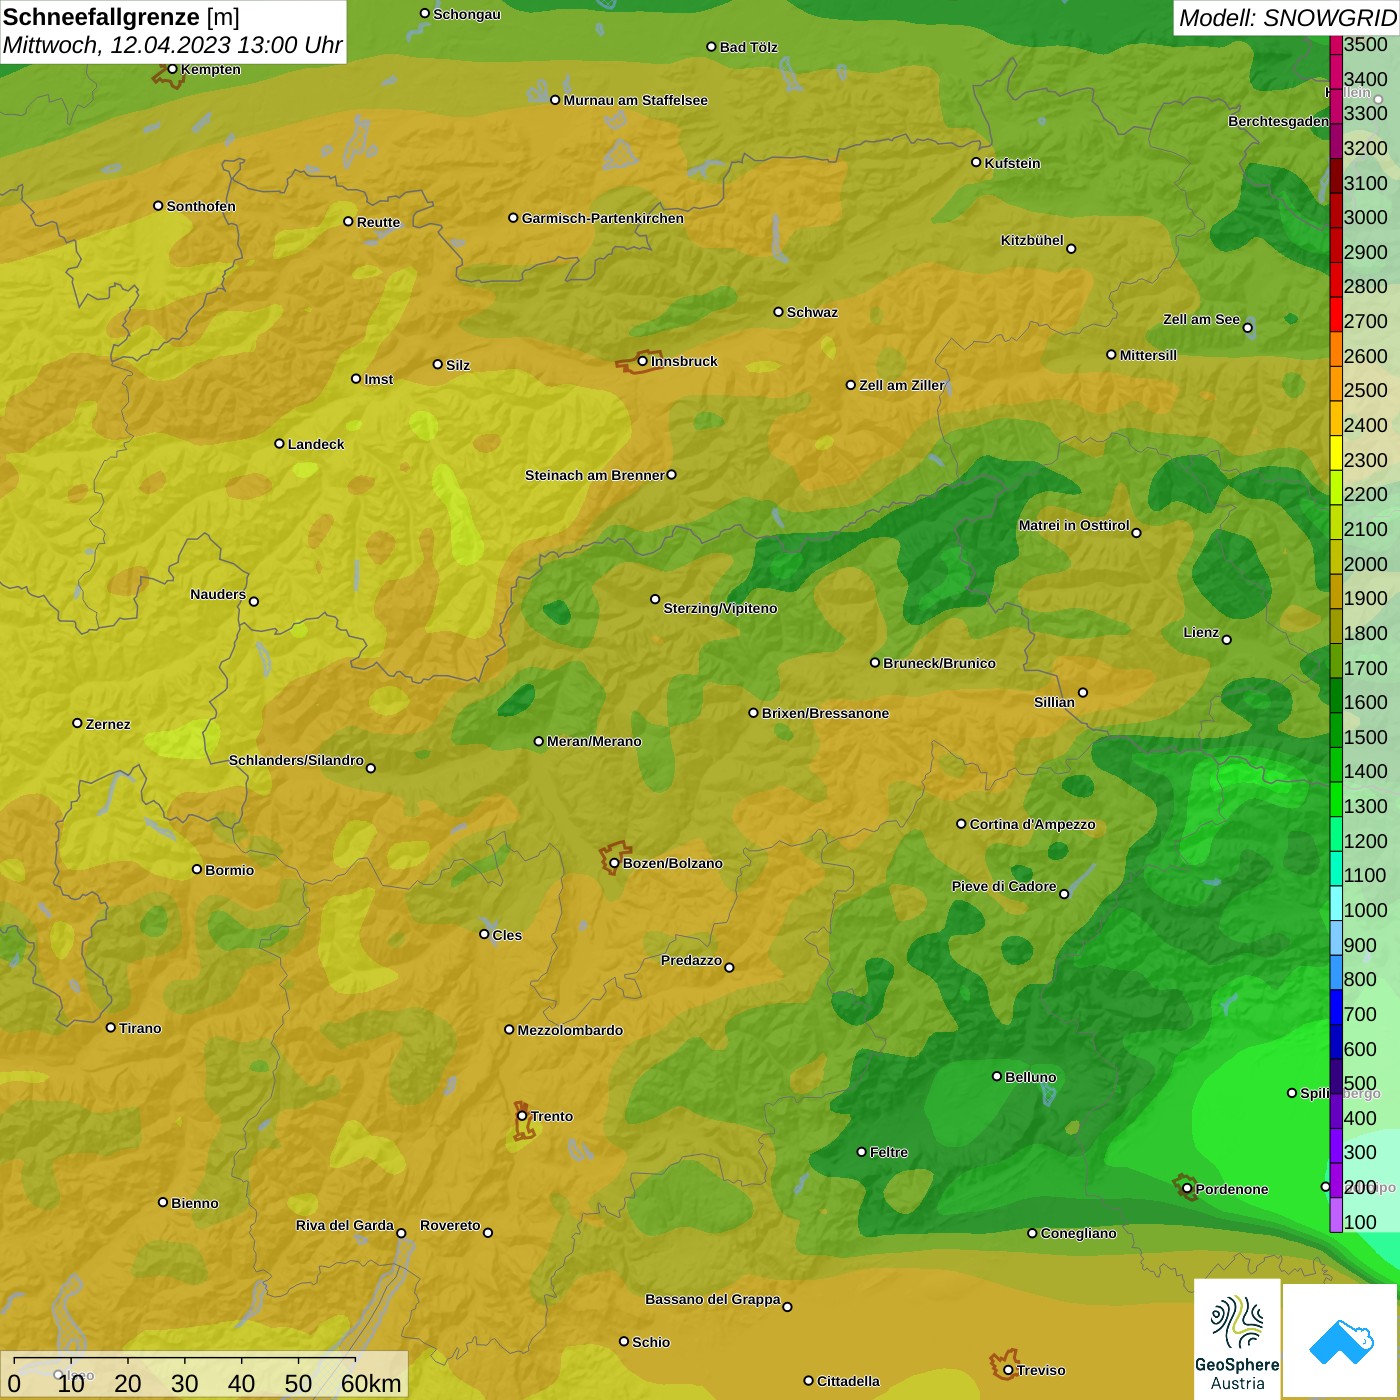This screenshot has width=1400, height=1400.
Task: Click the Lienz label
Action: point(1201,632)
